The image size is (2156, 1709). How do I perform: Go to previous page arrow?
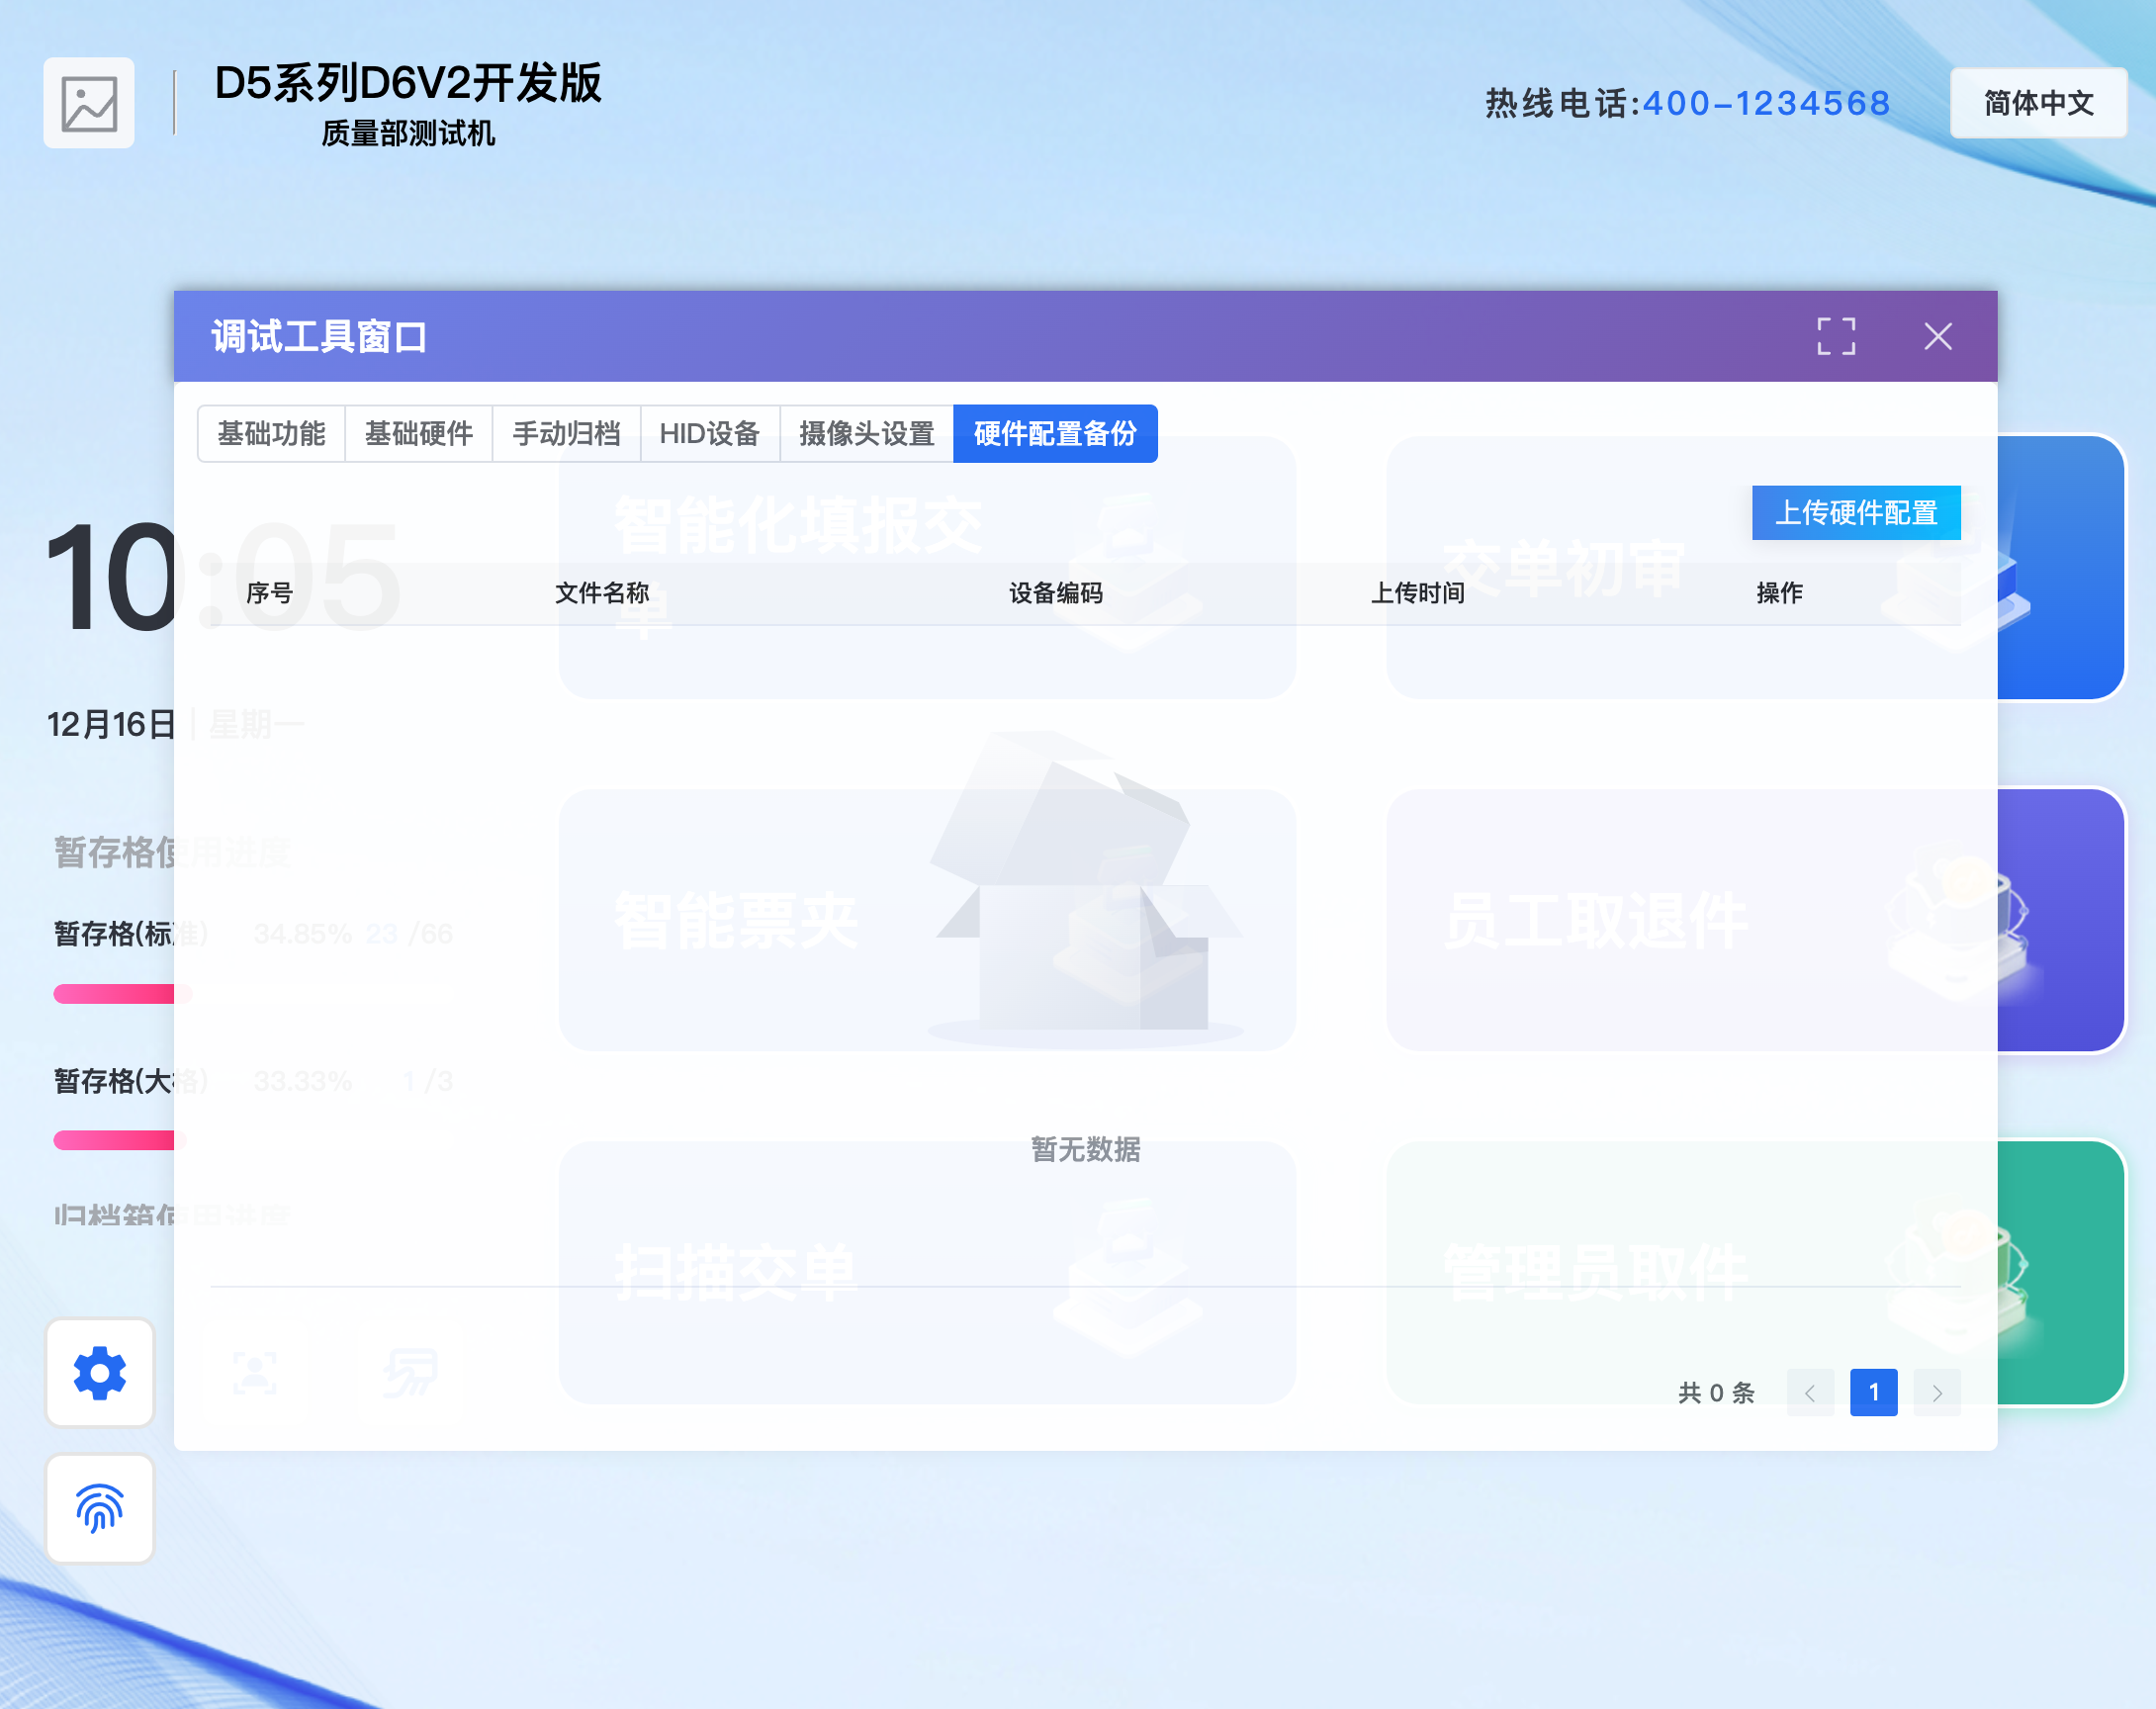point(1809,1392)
